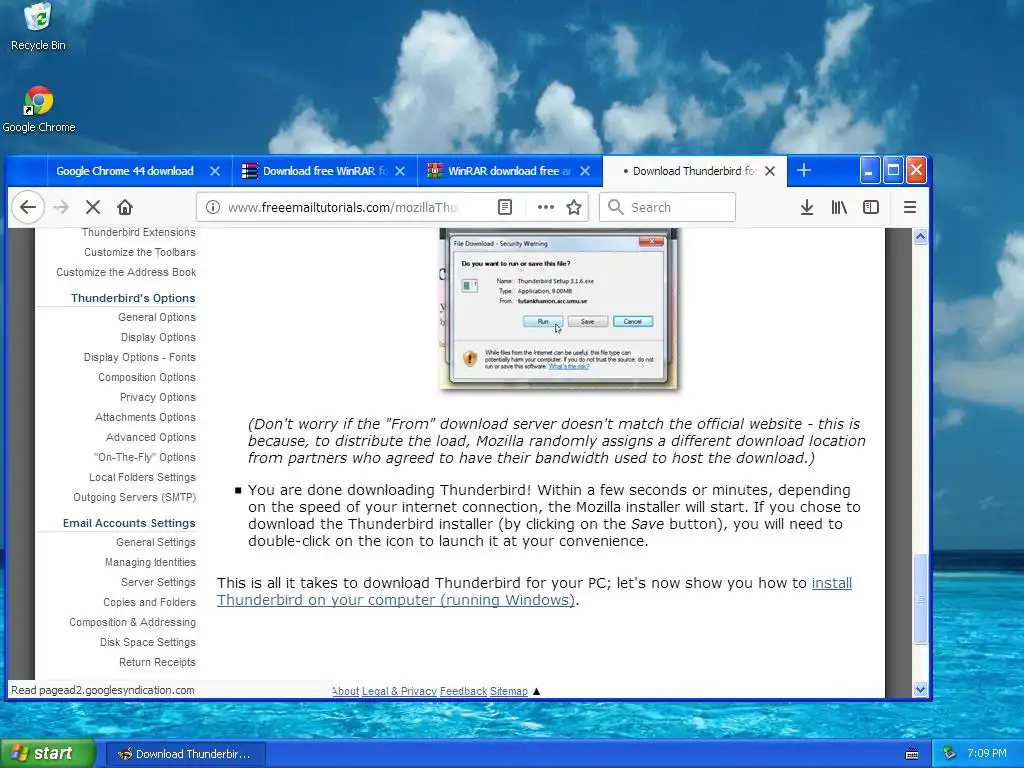Image resolution: width=1024 pixels, height=768 pixels.
Task: Open the library bookshelf icon
Action: pyautogui.click(x=839, y=208)
